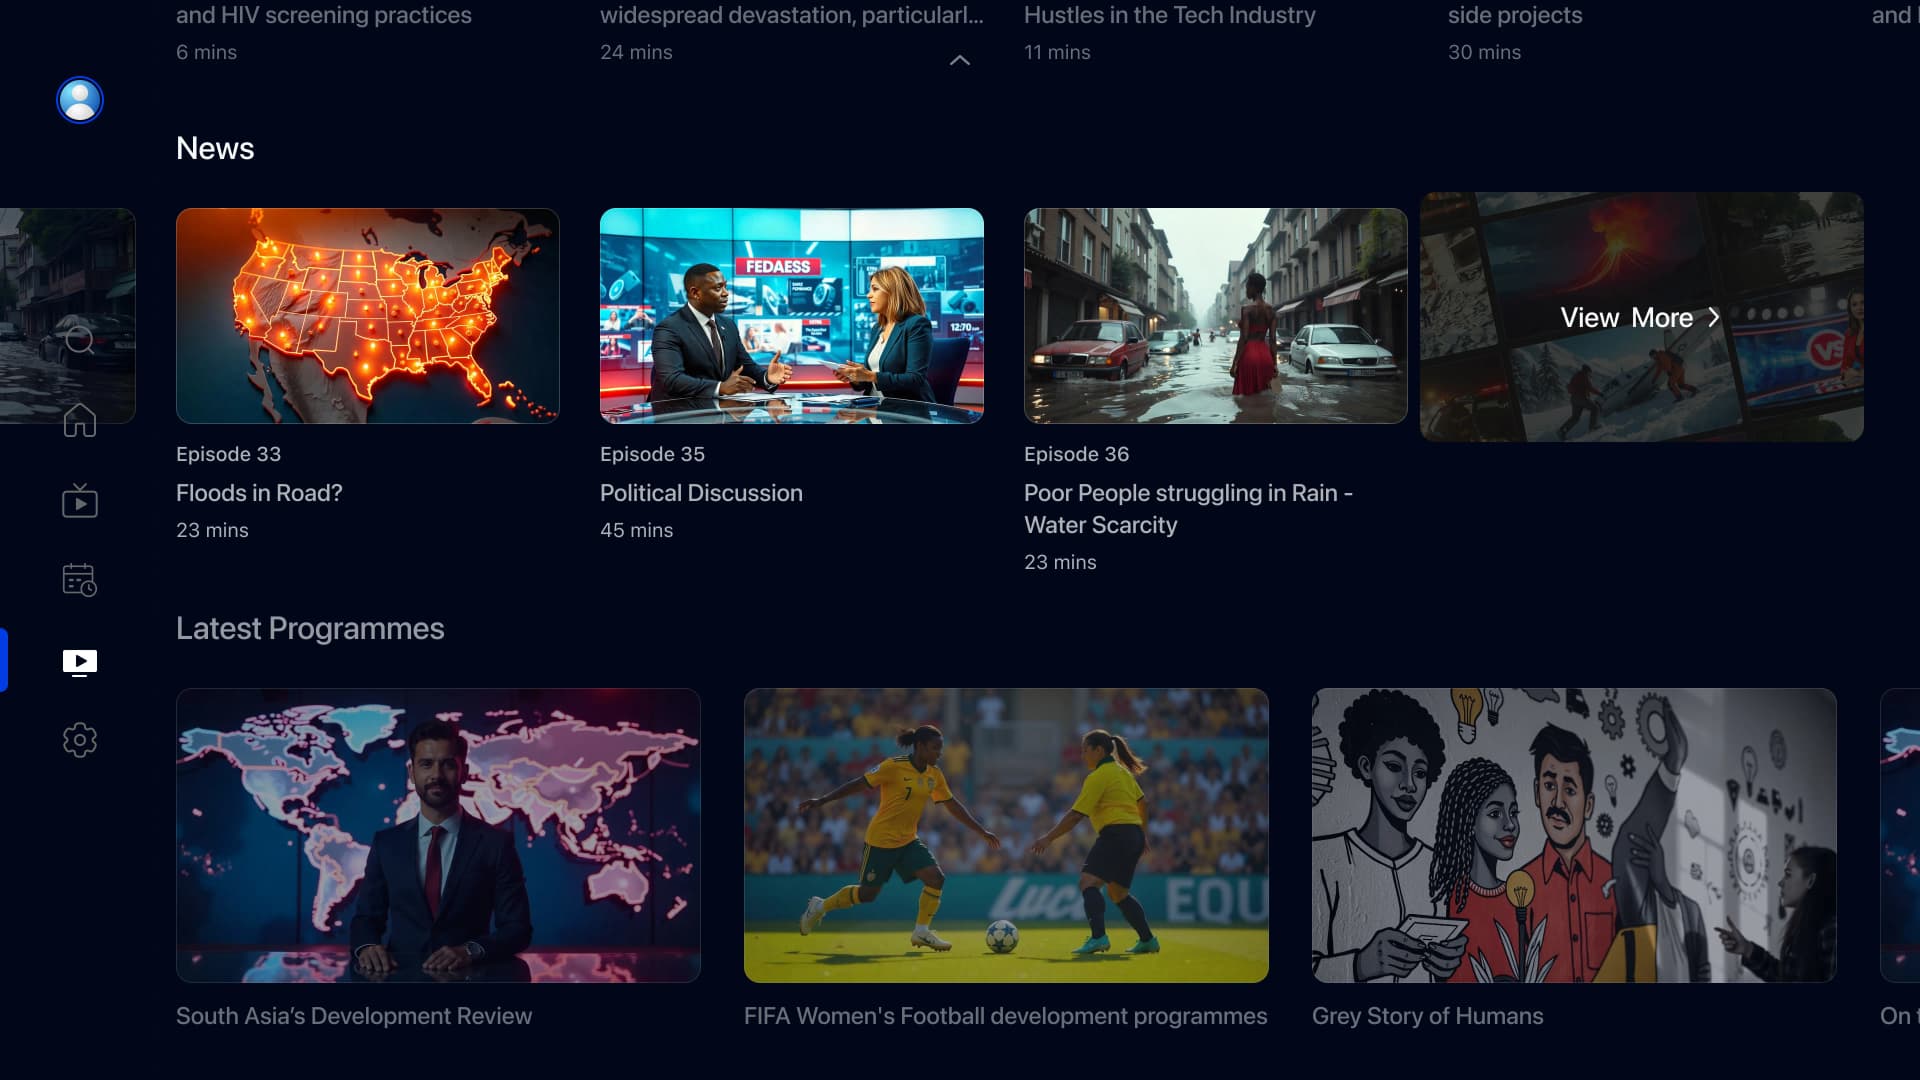This screenshot has width=1920, height=1080.
Task: Go to Home via house icon
Action: [x=80, y=420]
